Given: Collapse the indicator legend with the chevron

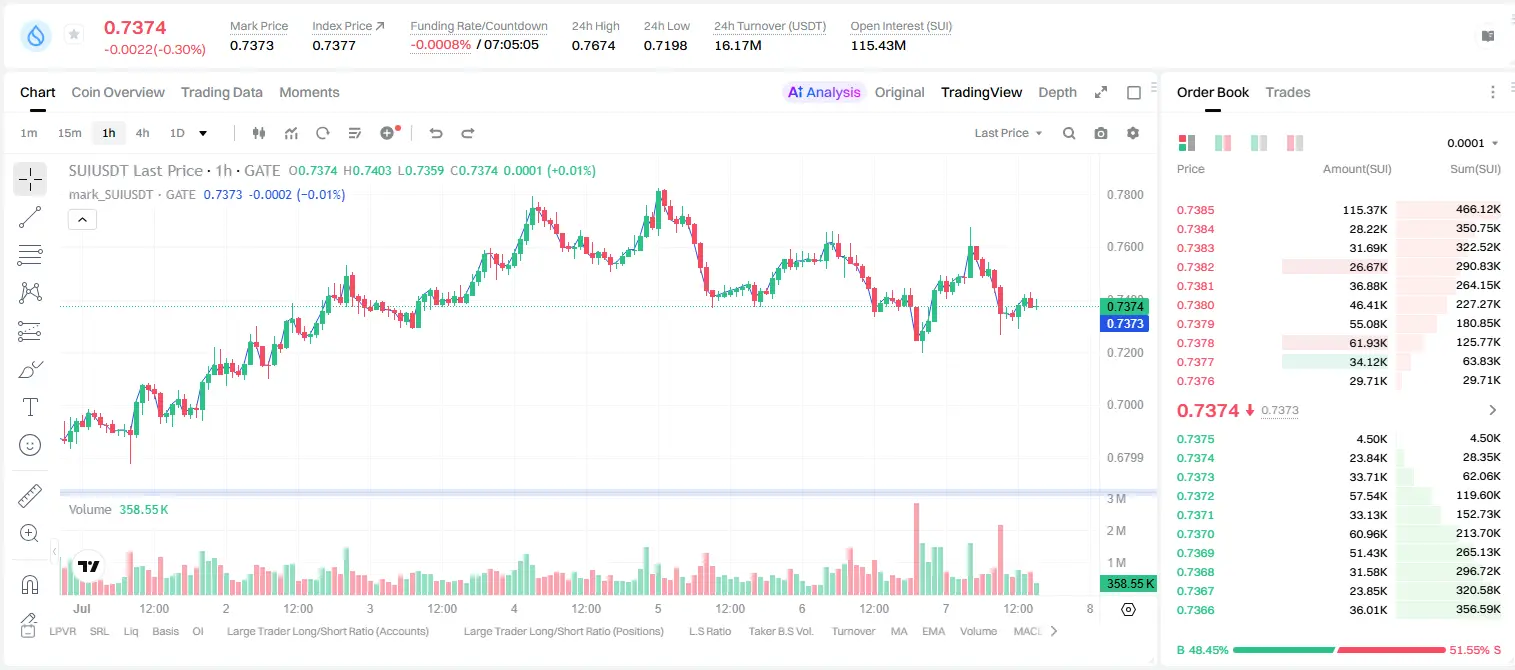Looking at the screenshot, I should click(82, 219).
